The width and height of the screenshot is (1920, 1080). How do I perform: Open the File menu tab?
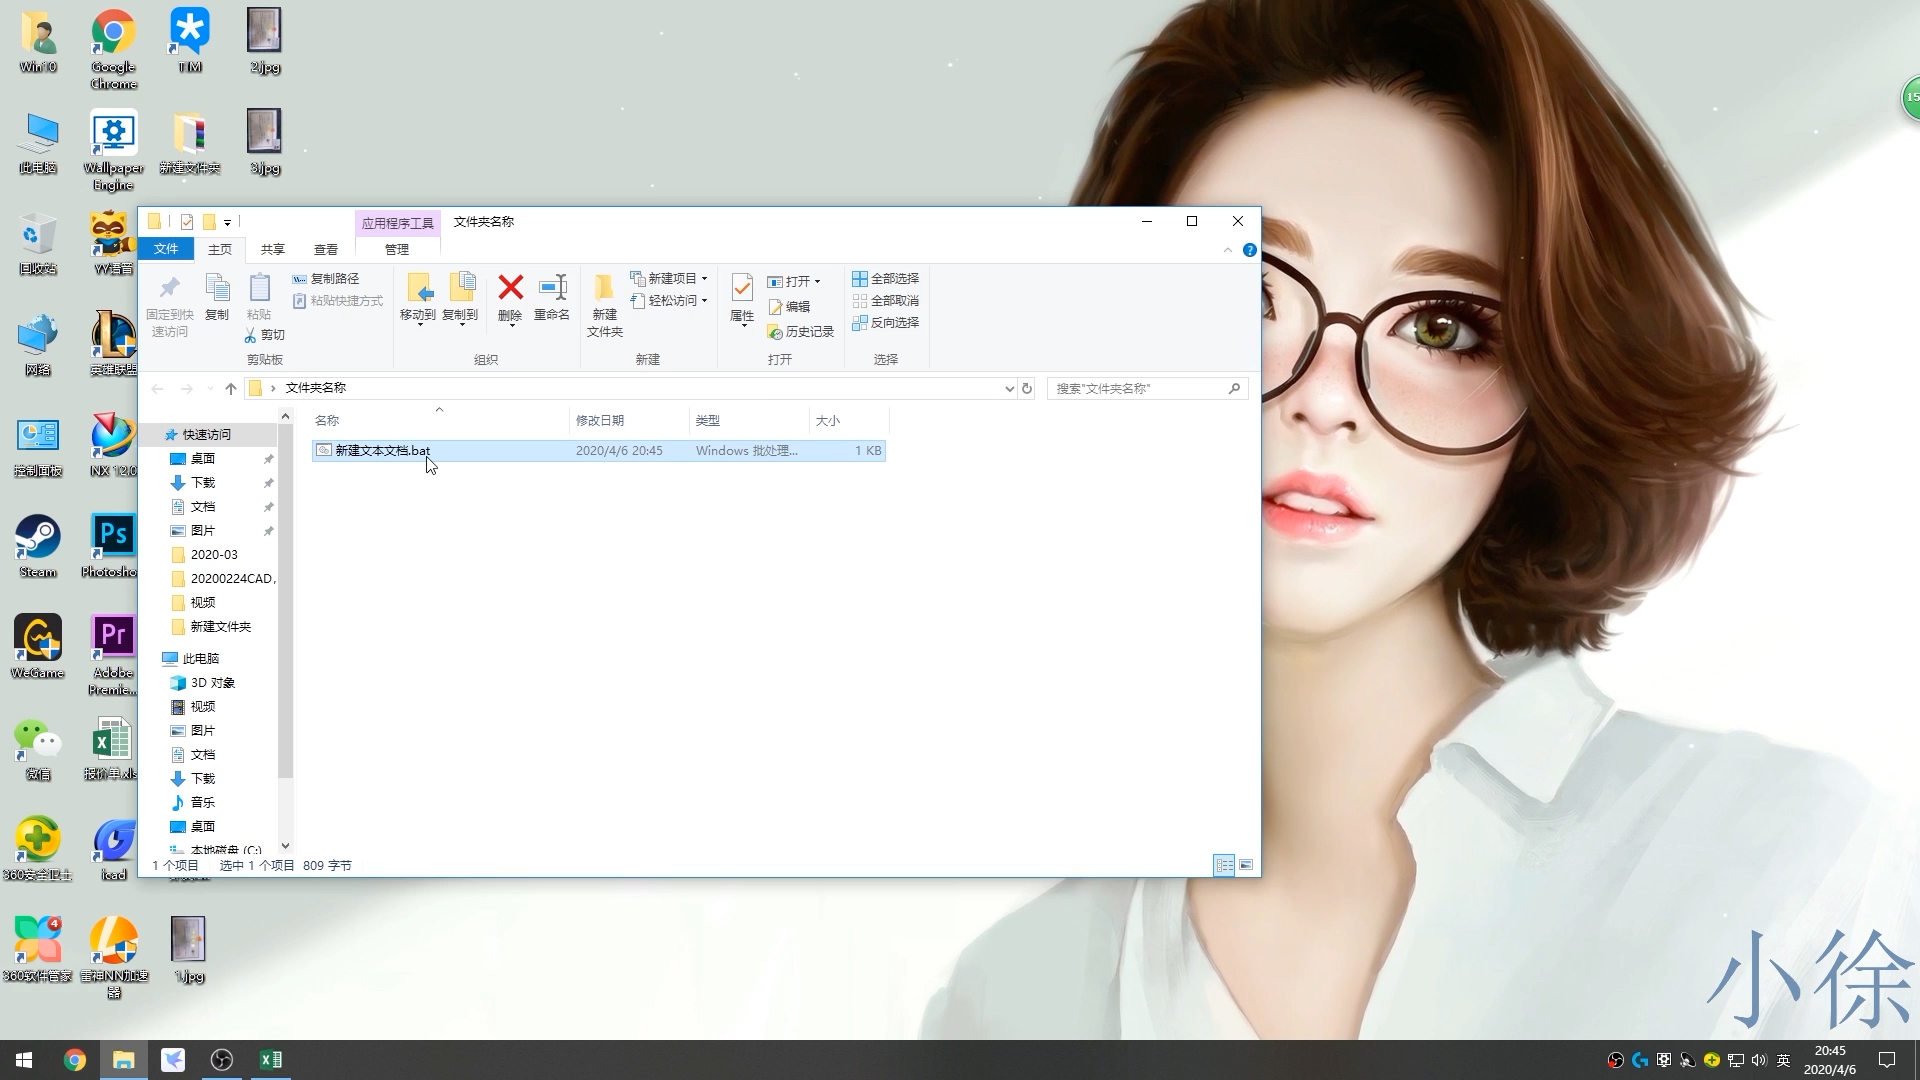click(166, 249)
